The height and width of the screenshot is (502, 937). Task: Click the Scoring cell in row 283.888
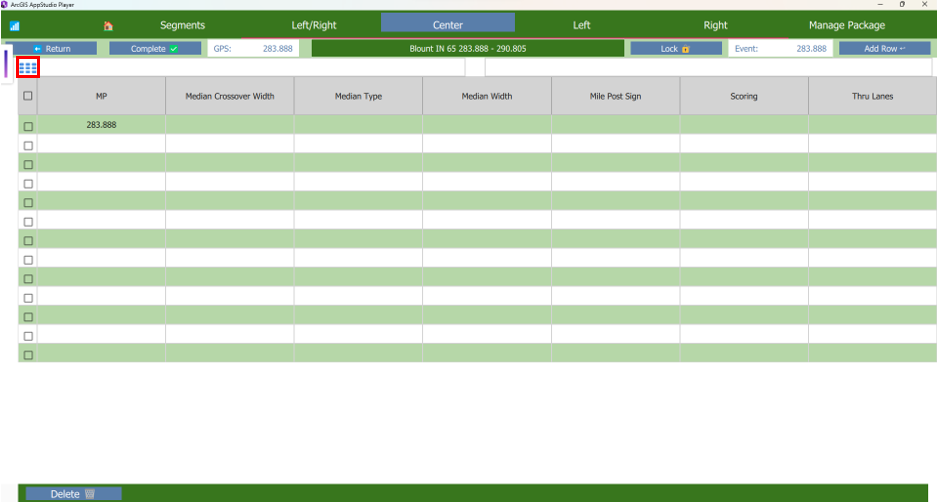(744, 124)
